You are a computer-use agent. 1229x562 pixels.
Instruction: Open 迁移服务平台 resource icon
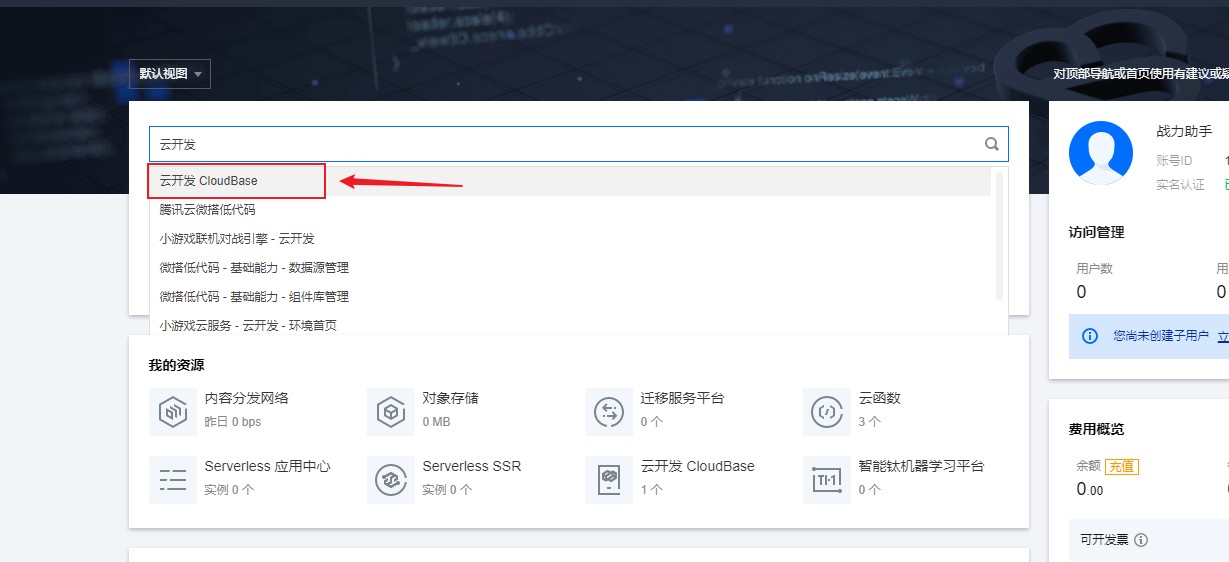[x=609, y=412]
